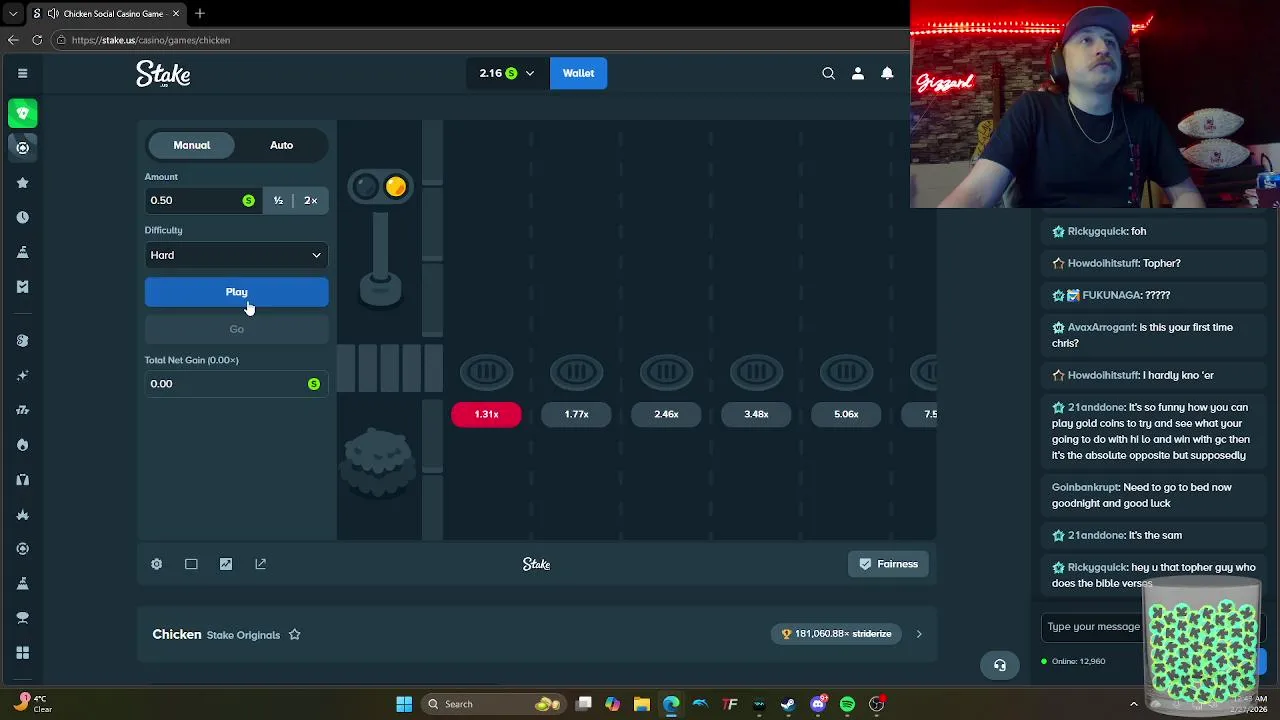Open the Difficulty dropdown showing Hard

tap(236, 255)
